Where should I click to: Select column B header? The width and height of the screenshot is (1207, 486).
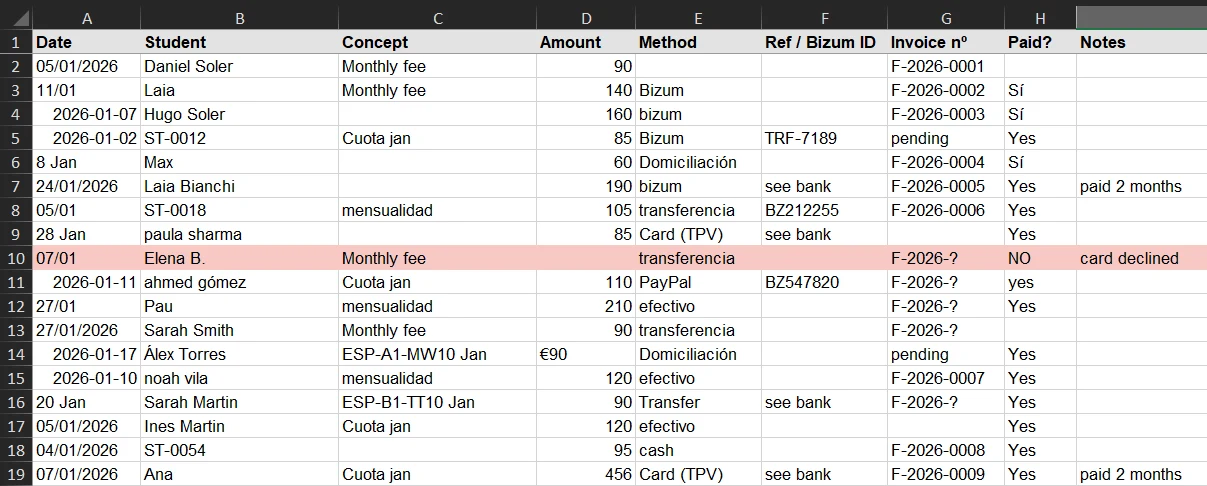coord(240,18)
